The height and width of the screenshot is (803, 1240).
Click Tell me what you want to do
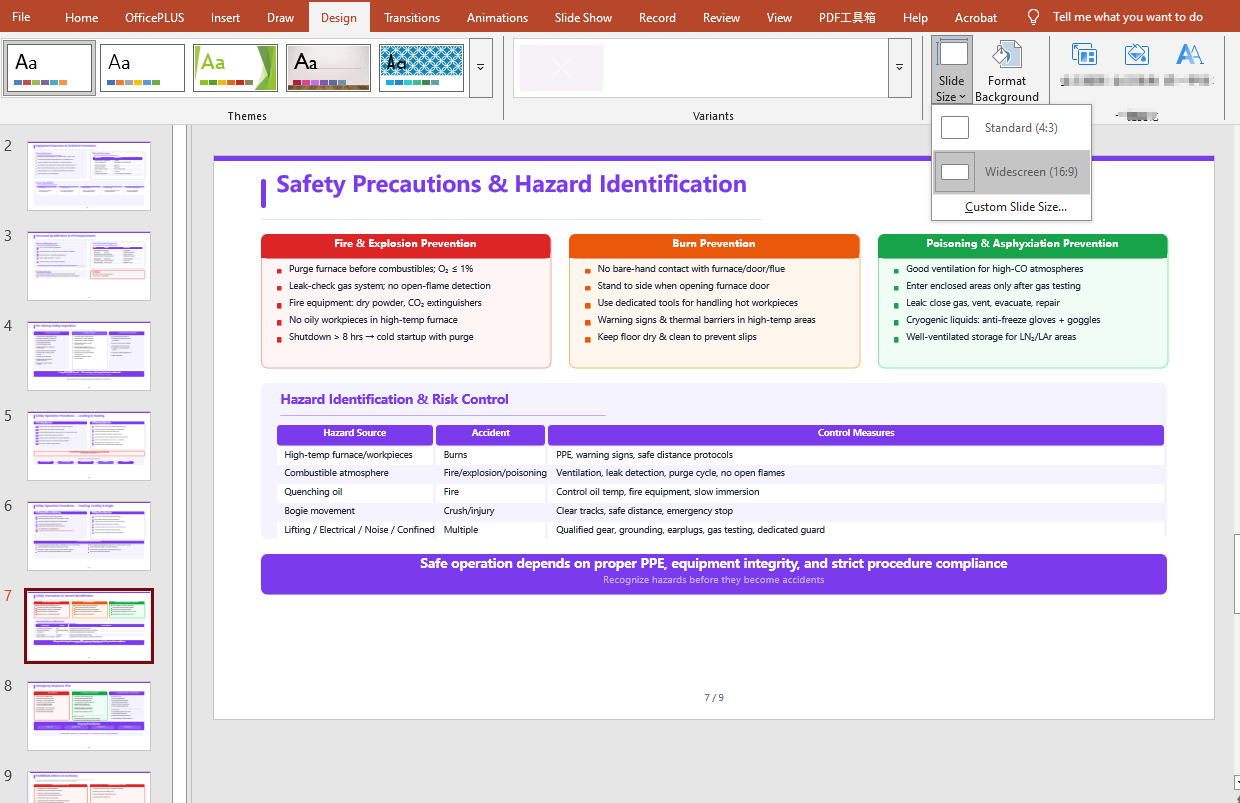pyautogui.click(x=1128, y=17)
